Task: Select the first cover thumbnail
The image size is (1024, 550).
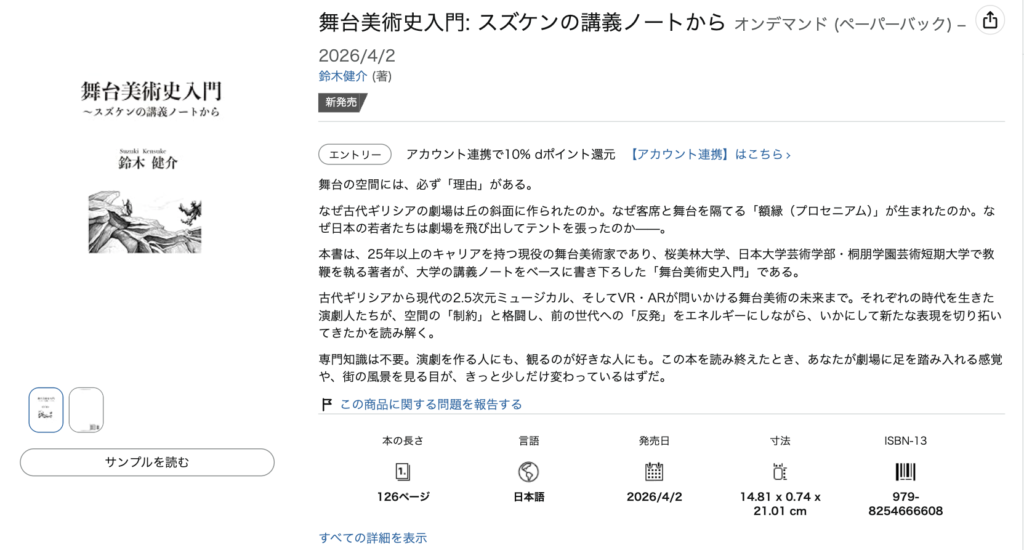Action: click(x=46, y=410)
